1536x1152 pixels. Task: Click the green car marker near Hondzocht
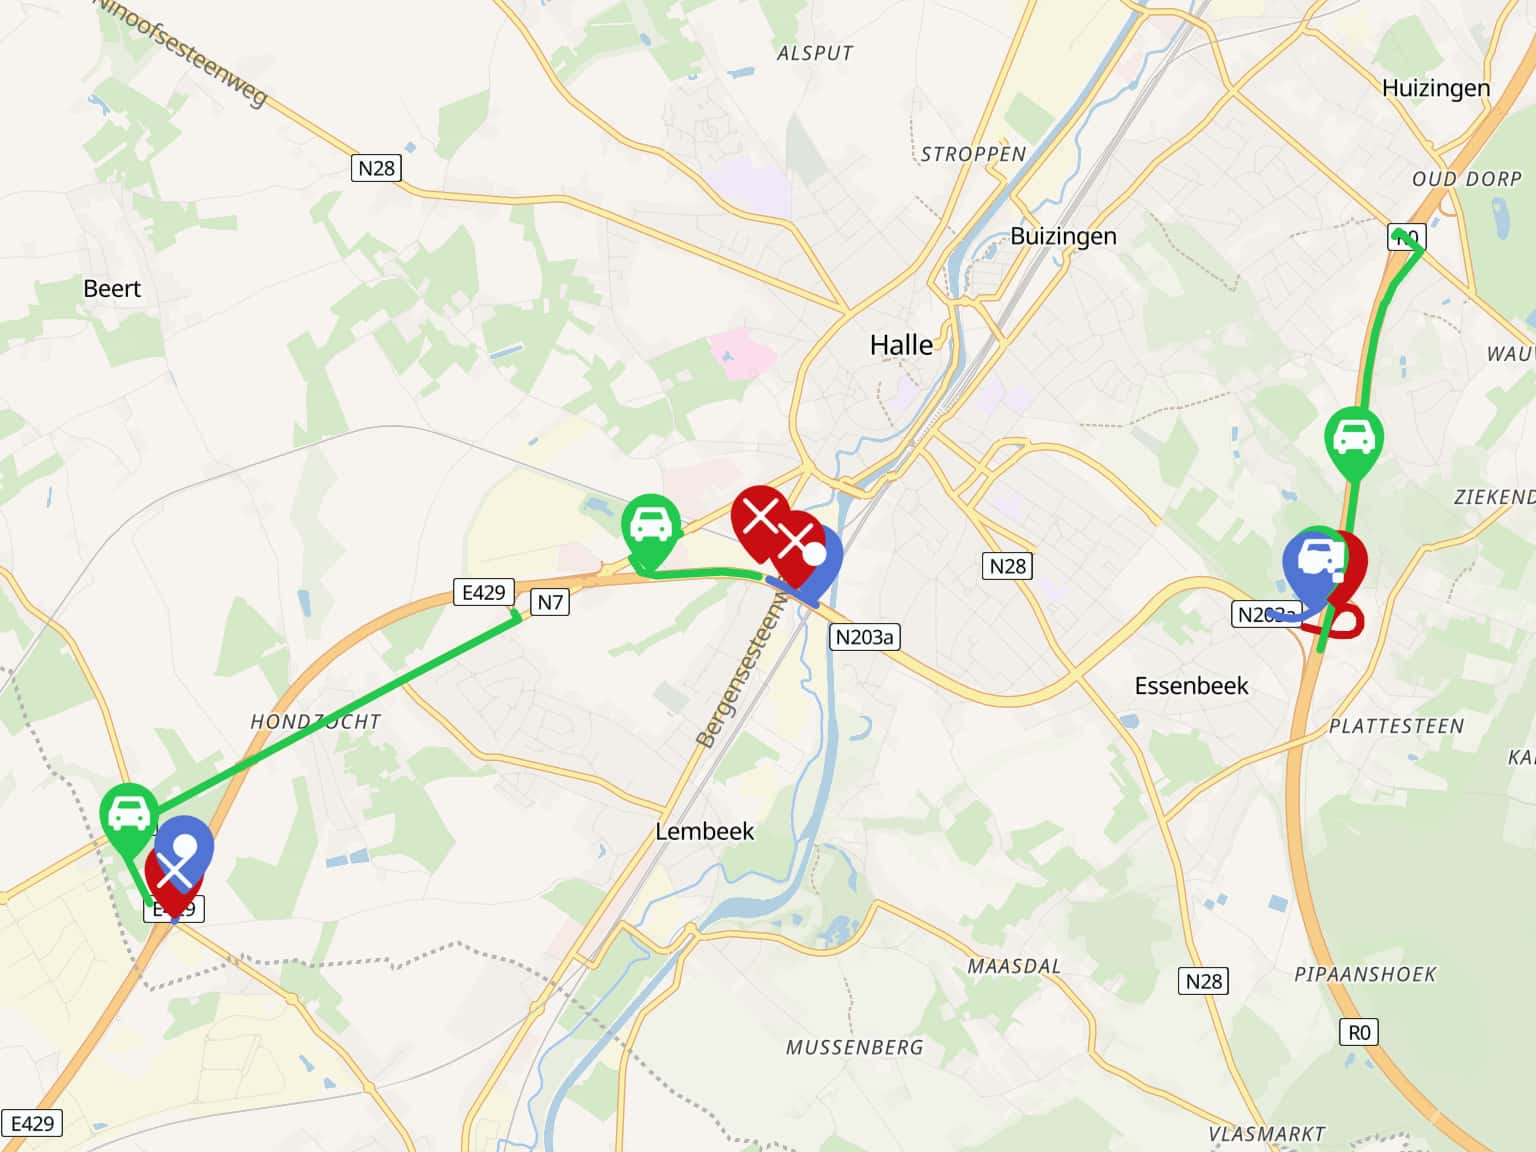(x=129, y=819)
